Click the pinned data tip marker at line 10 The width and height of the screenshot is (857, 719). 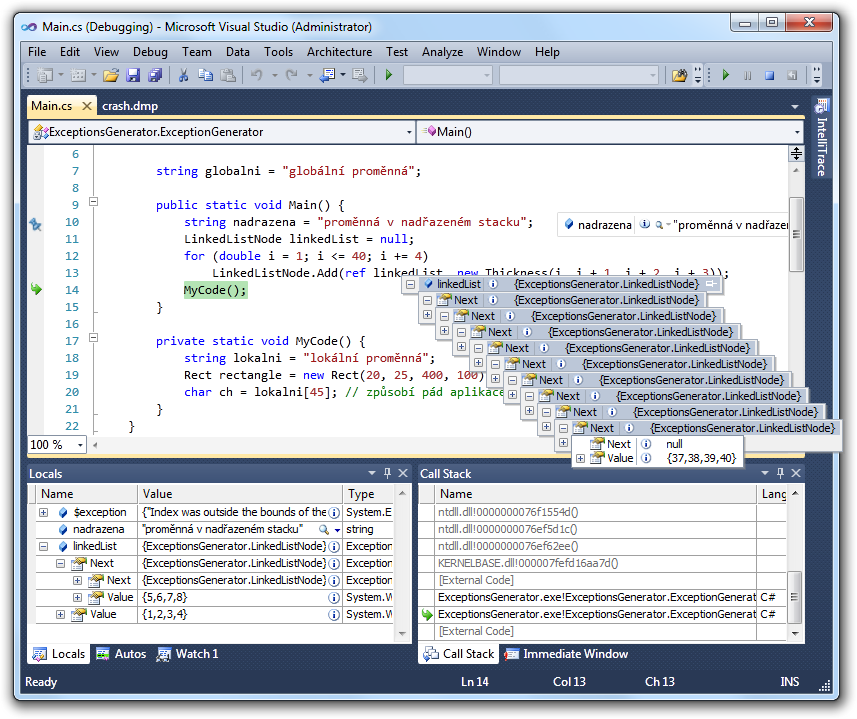36,223
